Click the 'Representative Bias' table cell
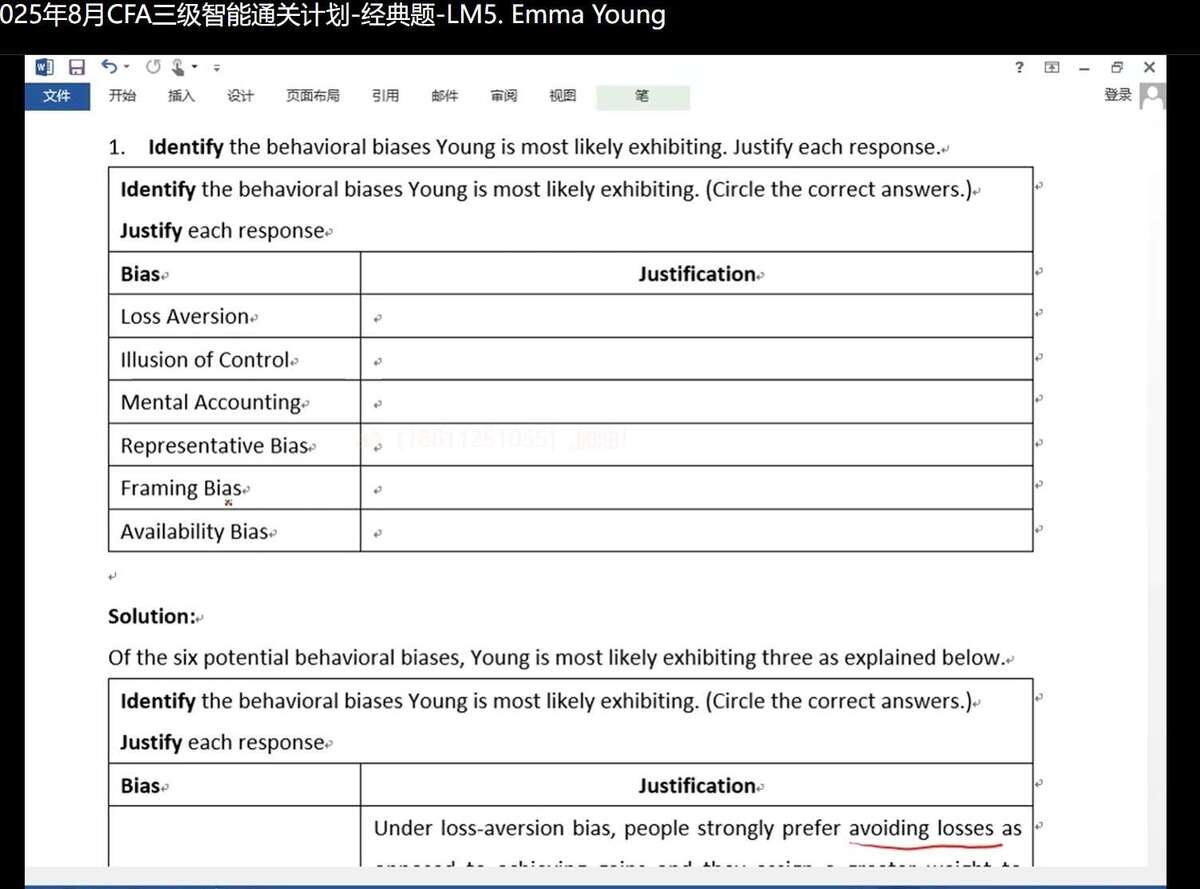This screenshot has width=1200, height=889. point(234,445)
